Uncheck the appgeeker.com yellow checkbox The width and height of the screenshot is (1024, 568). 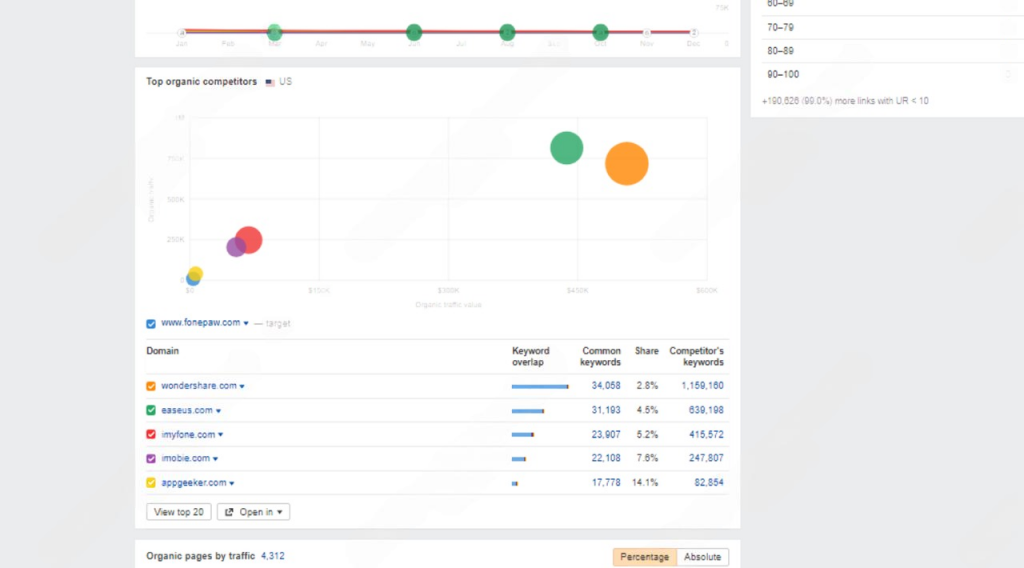[151, 483]
